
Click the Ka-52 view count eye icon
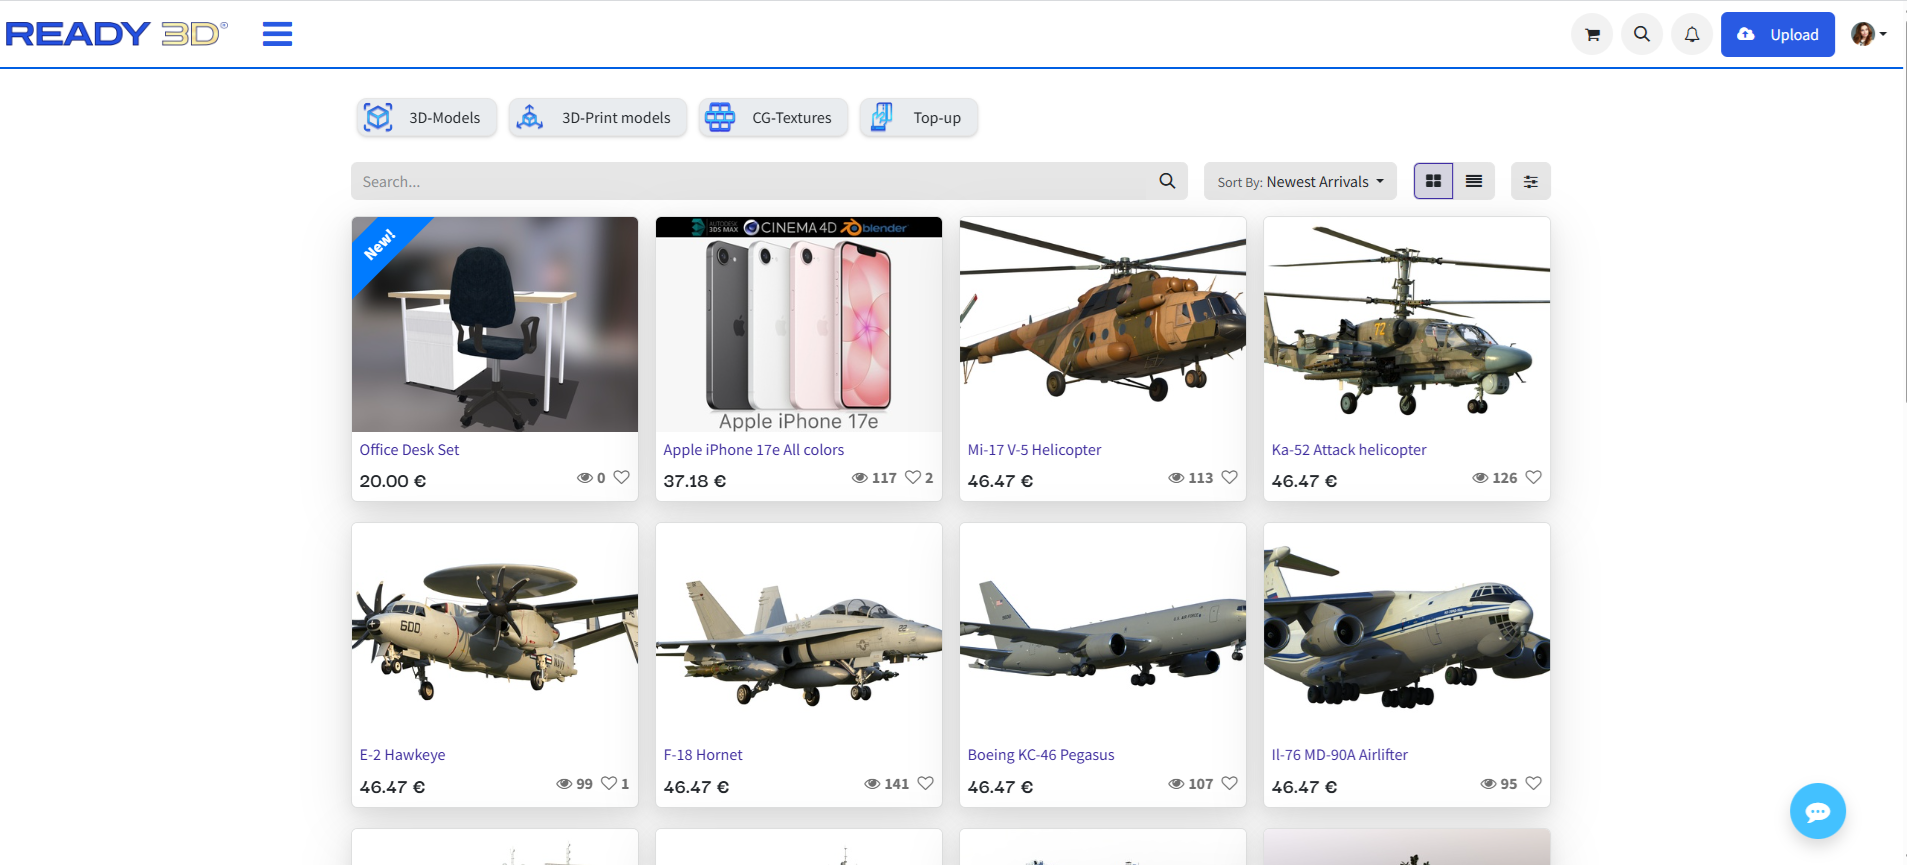1480,478
